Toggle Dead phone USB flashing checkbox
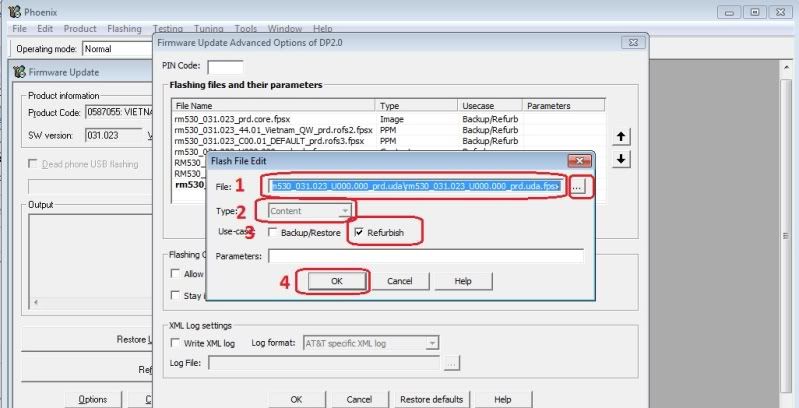The image size is (799, 408). pyautogui.click(x=33, y=164)
